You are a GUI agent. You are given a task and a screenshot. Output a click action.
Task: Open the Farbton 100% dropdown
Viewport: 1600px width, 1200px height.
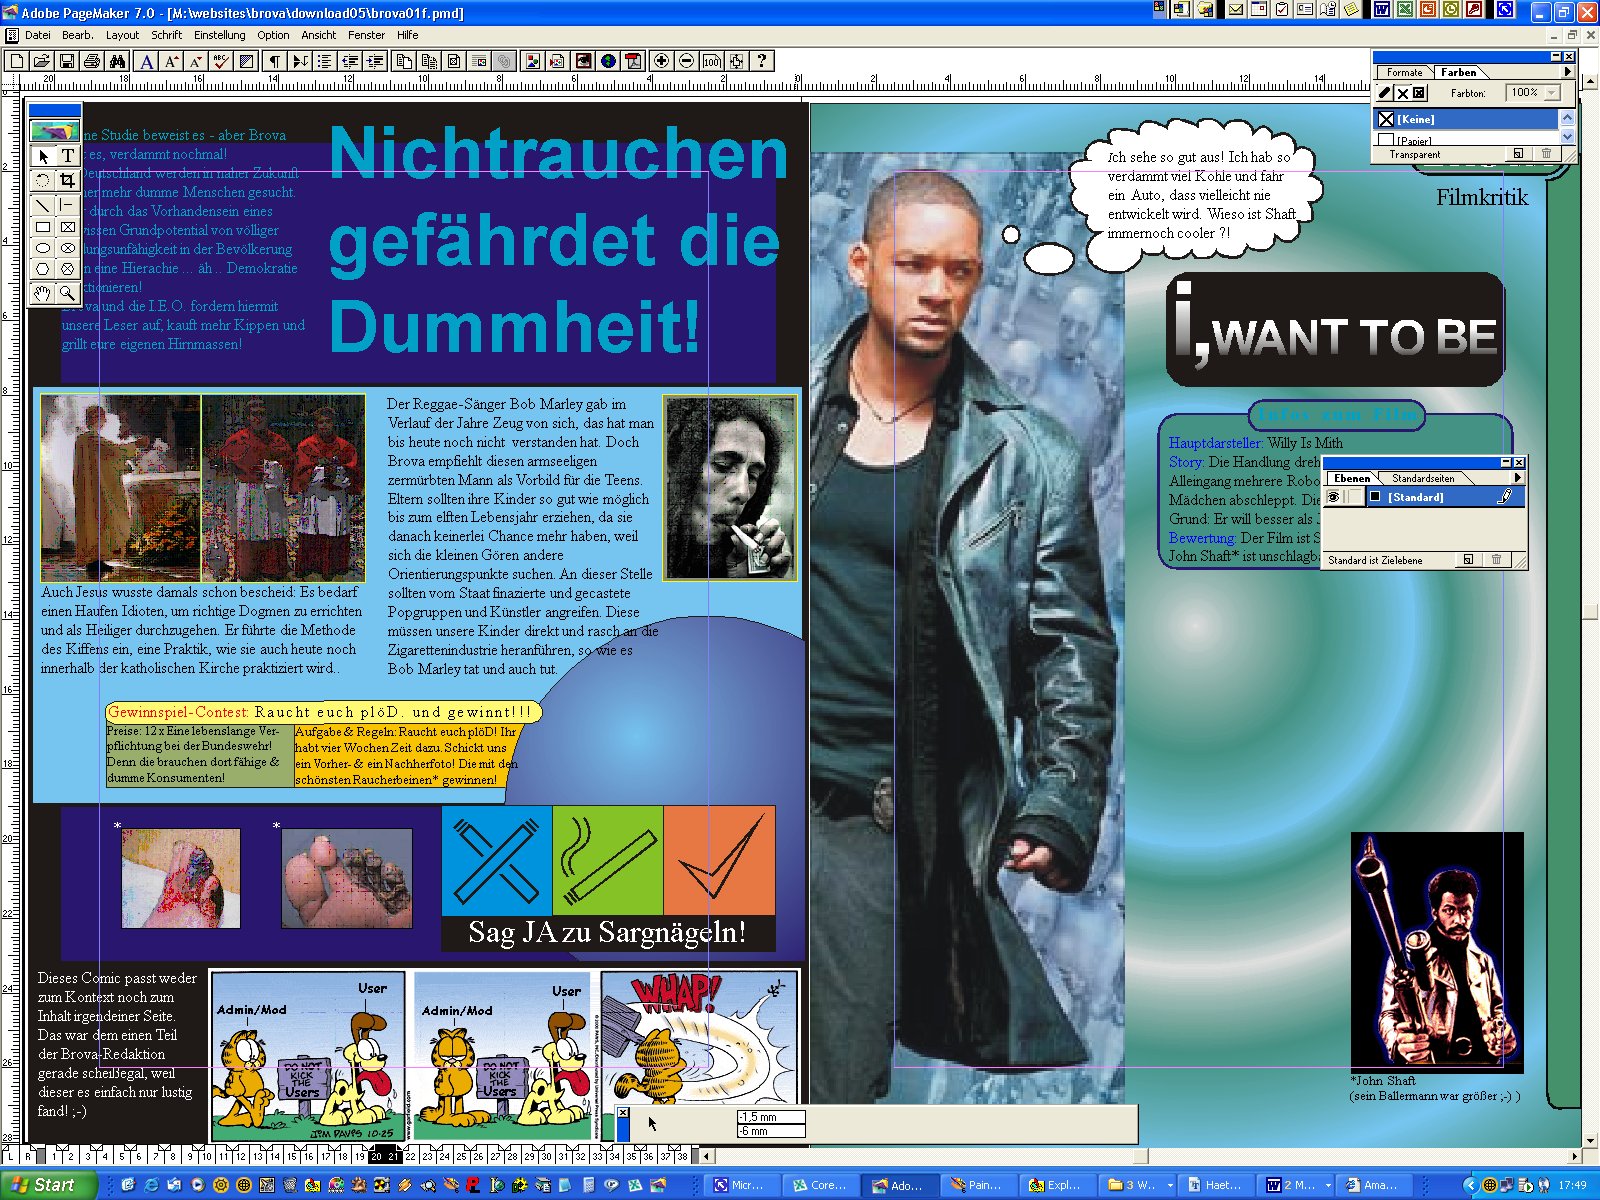(x=1552, y=93)
